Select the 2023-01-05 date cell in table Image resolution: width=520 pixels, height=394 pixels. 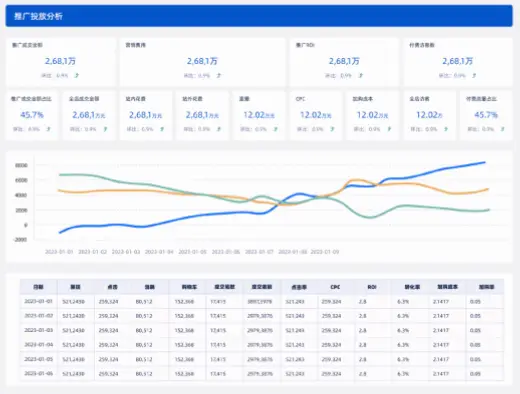pyautogui.click(x=38, y=359)
